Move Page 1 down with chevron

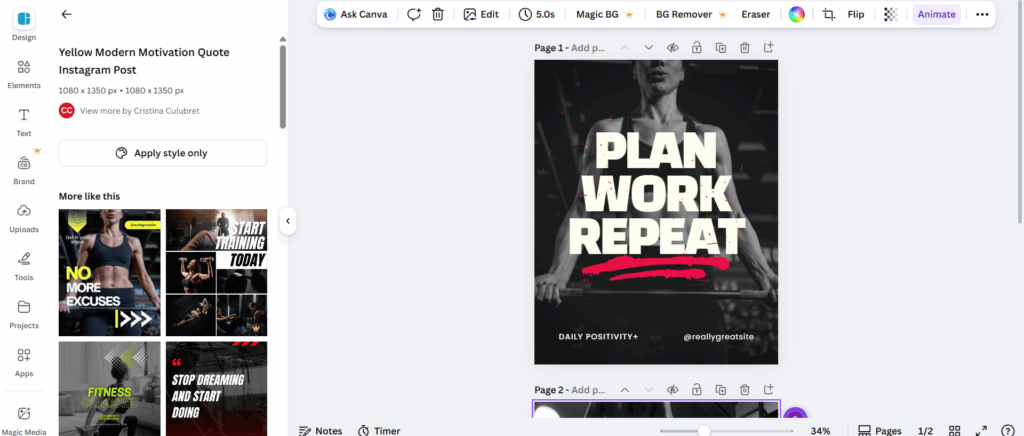[648, 47]
